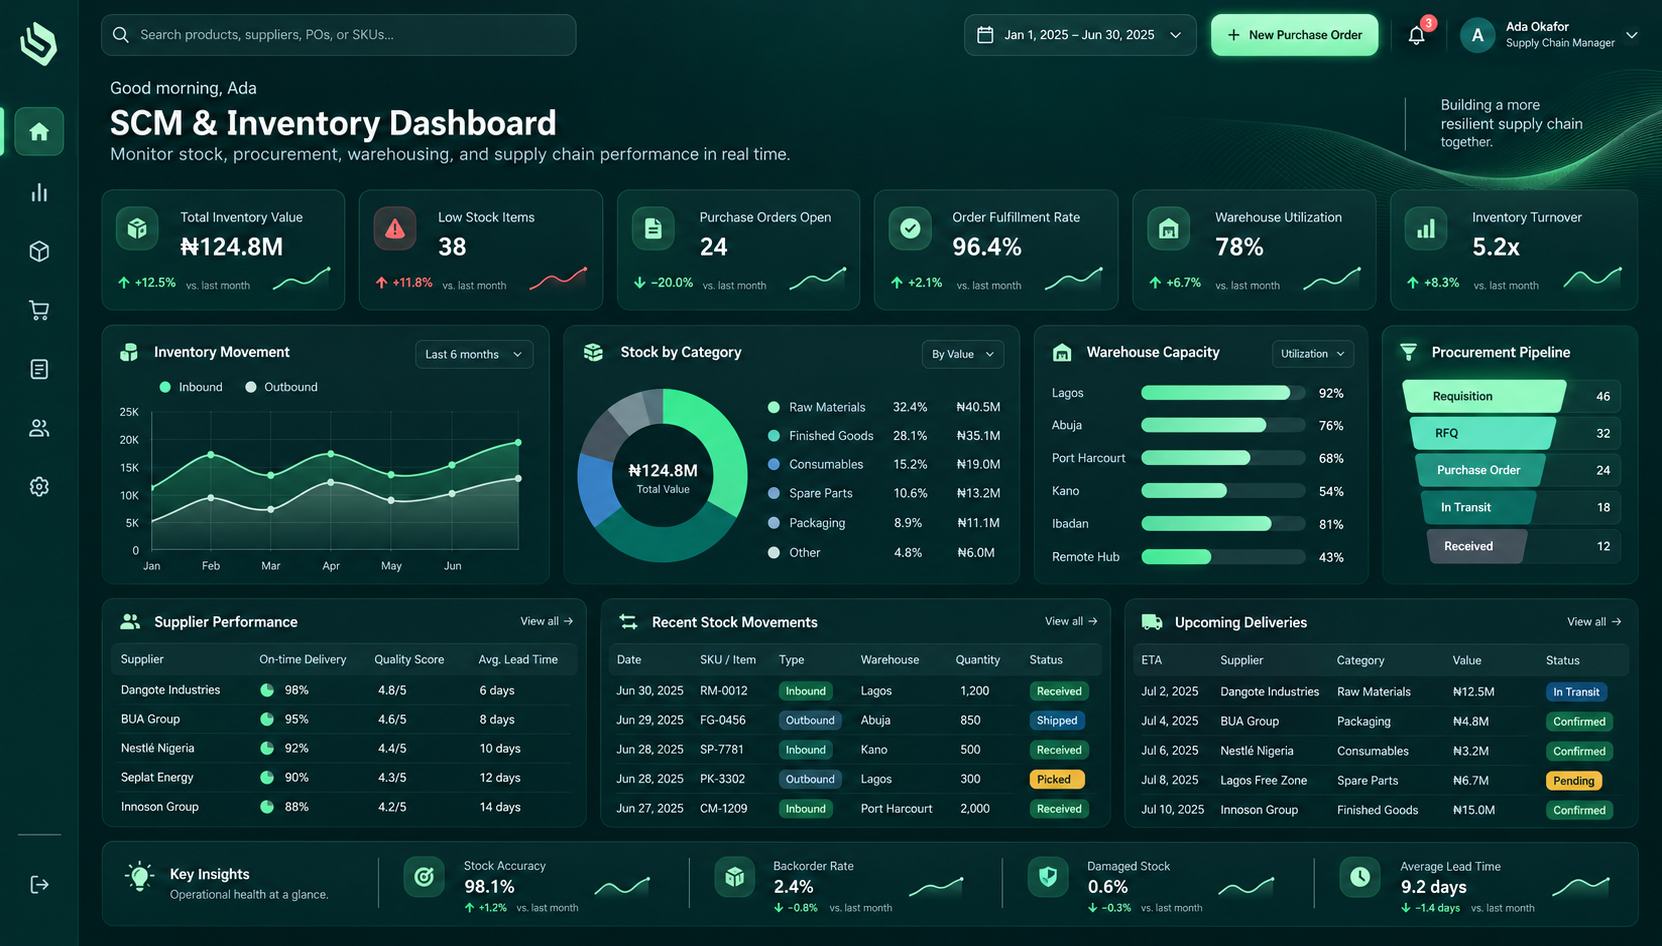The height and width of the screenshot is (946, 1662).
Task: Open the settings gear sidebar icon
Action: coord(39,487)
